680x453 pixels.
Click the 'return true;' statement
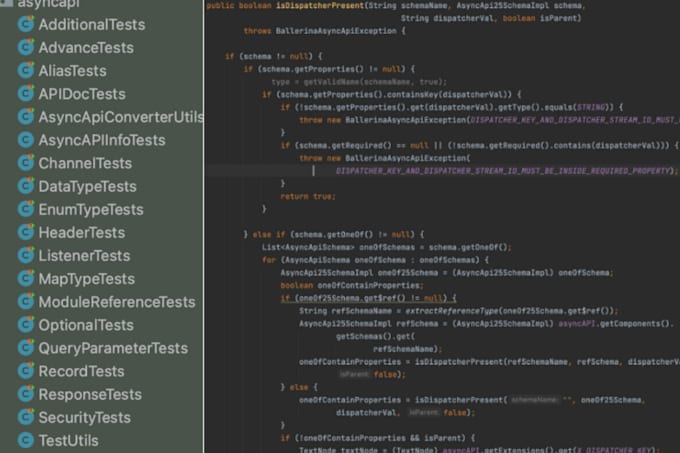click(x=308, y=196)
